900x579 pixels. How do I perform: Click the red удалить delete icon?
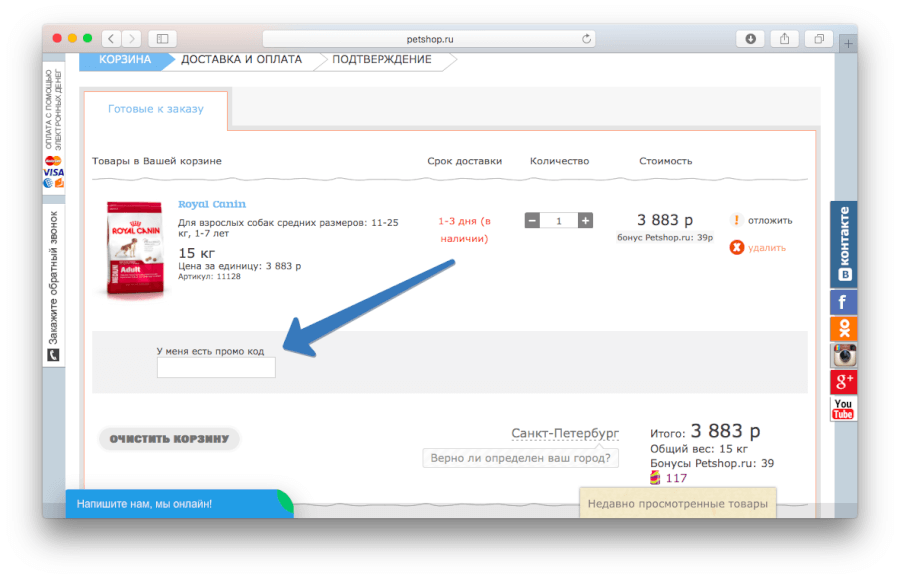[x=737, y=247]
